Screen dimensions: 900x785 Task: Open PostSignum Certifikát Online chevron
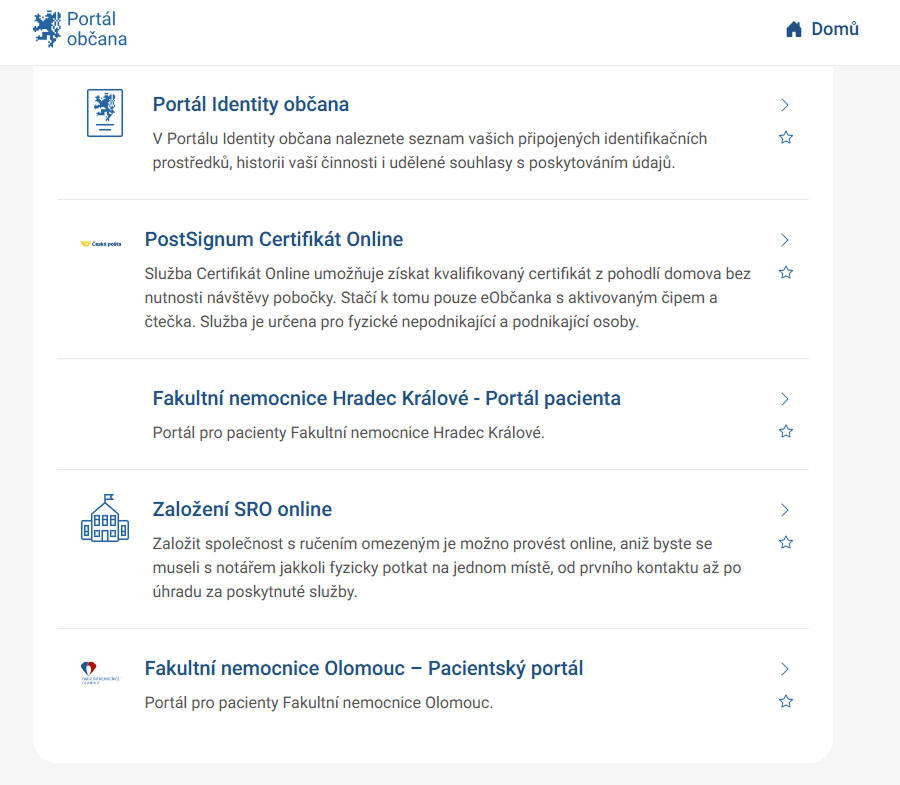(785, 240)
